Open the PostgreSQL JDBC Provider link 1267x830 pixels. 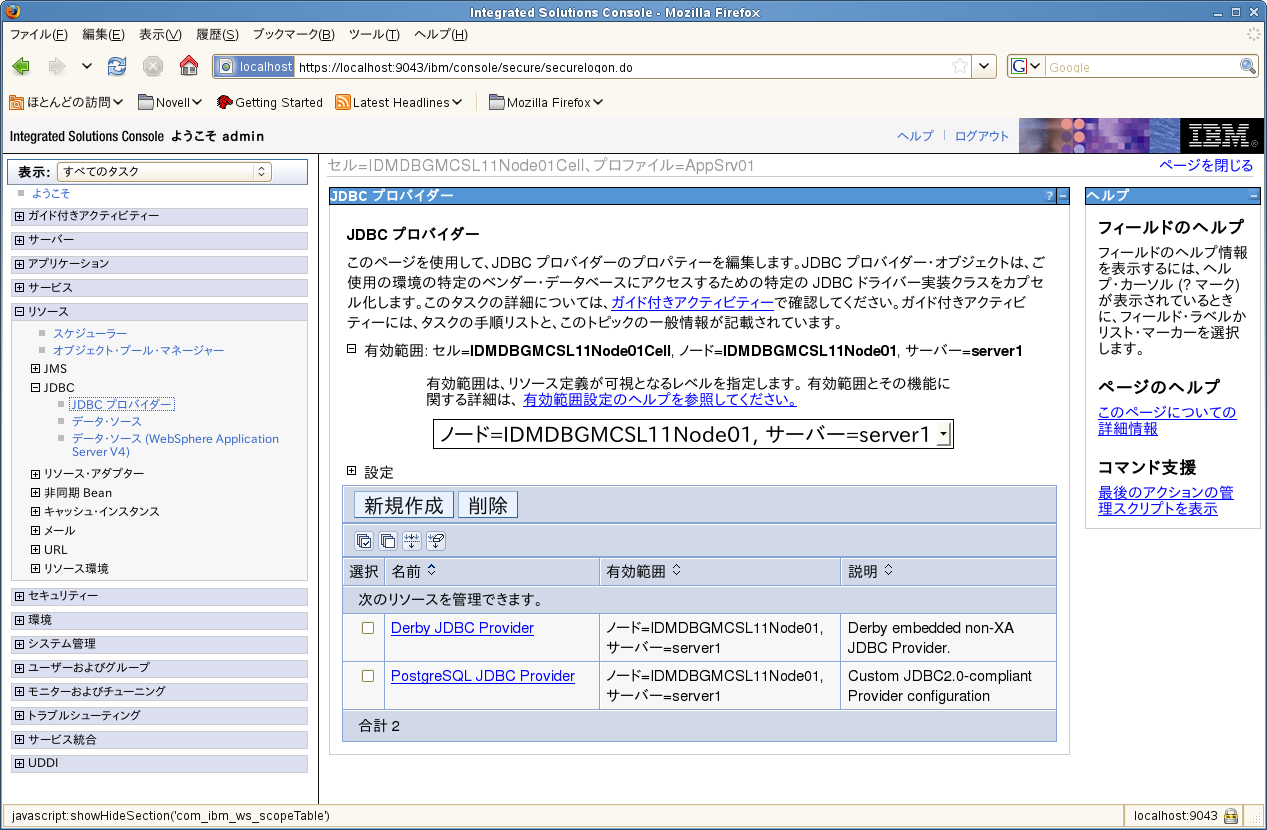[483, 676]
